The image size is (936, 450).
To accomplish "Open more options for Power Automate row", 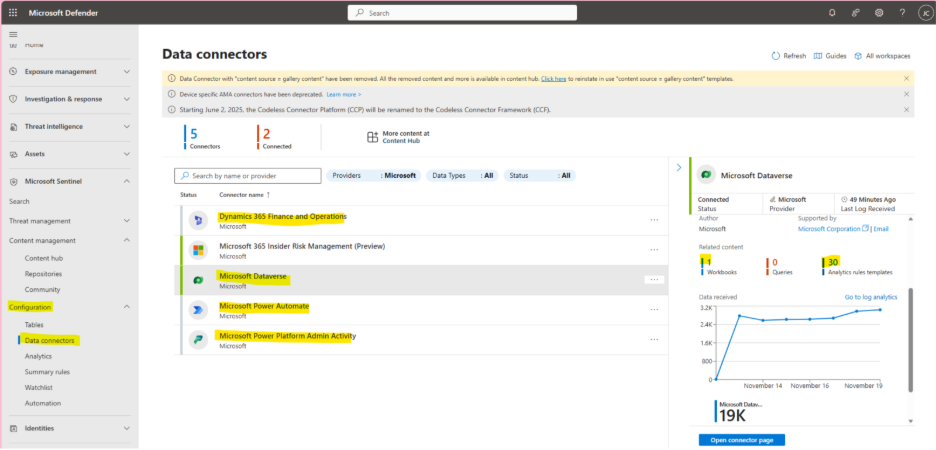I will point(654,309).
